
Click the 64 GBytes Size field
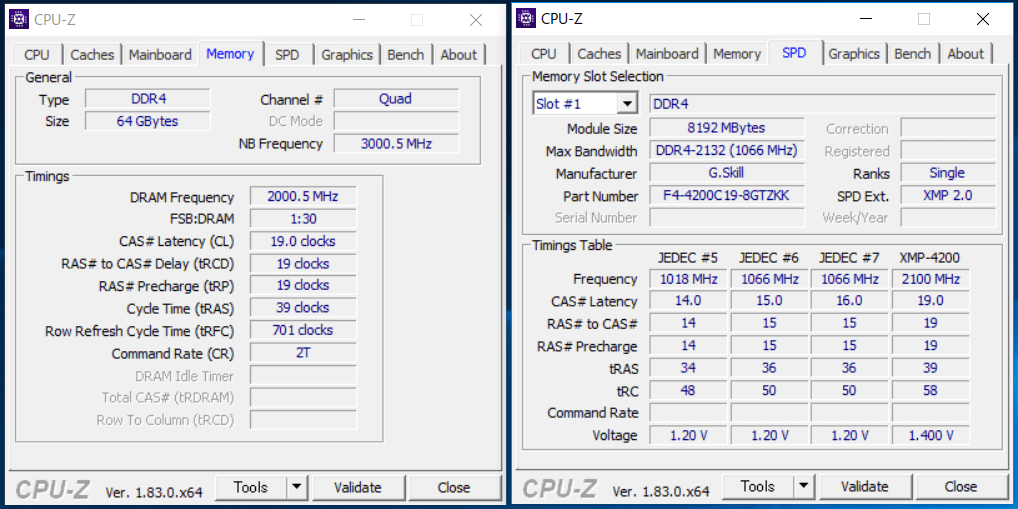148,121
